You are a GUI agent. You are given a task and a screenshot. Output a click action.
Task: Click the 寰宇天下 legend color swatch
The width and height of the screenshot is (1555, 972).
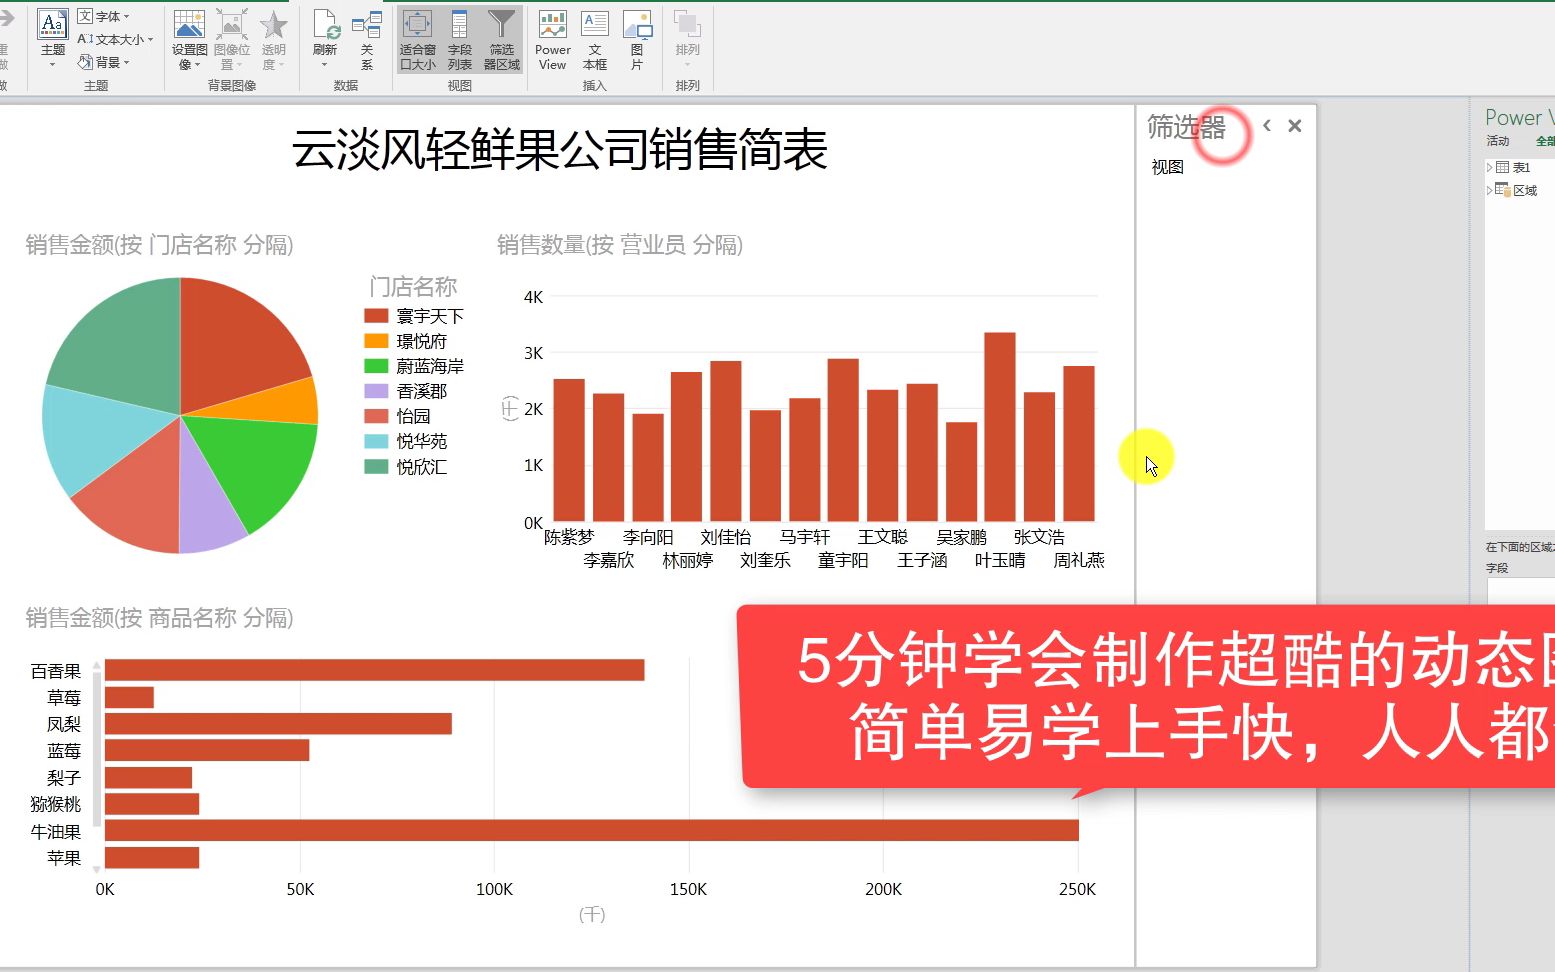[x=376, y=316]
